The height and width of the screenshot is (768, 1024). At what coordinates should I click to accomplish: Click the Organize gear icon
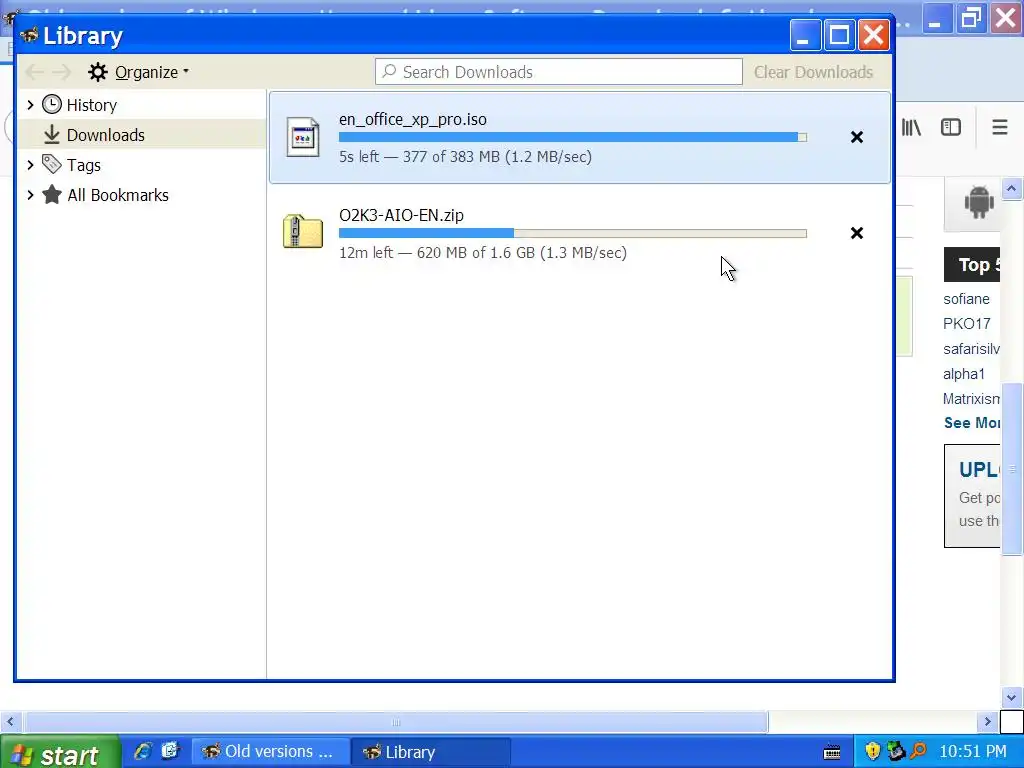(98, 72)
